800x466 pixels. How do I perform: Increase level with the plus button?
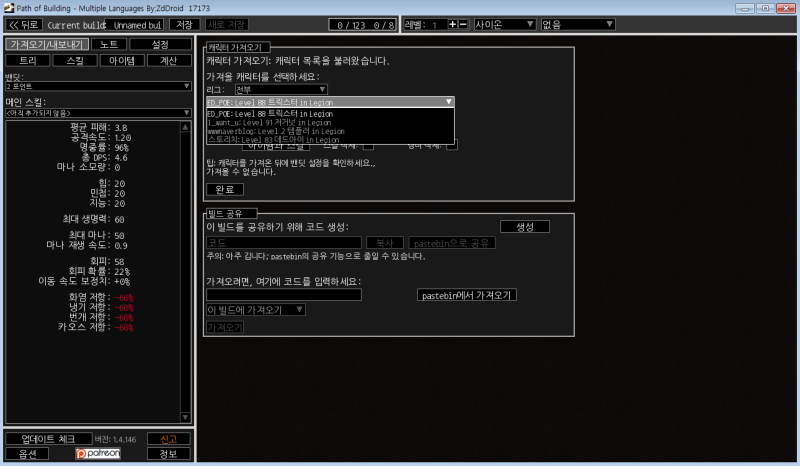click(x=452, y=24)
